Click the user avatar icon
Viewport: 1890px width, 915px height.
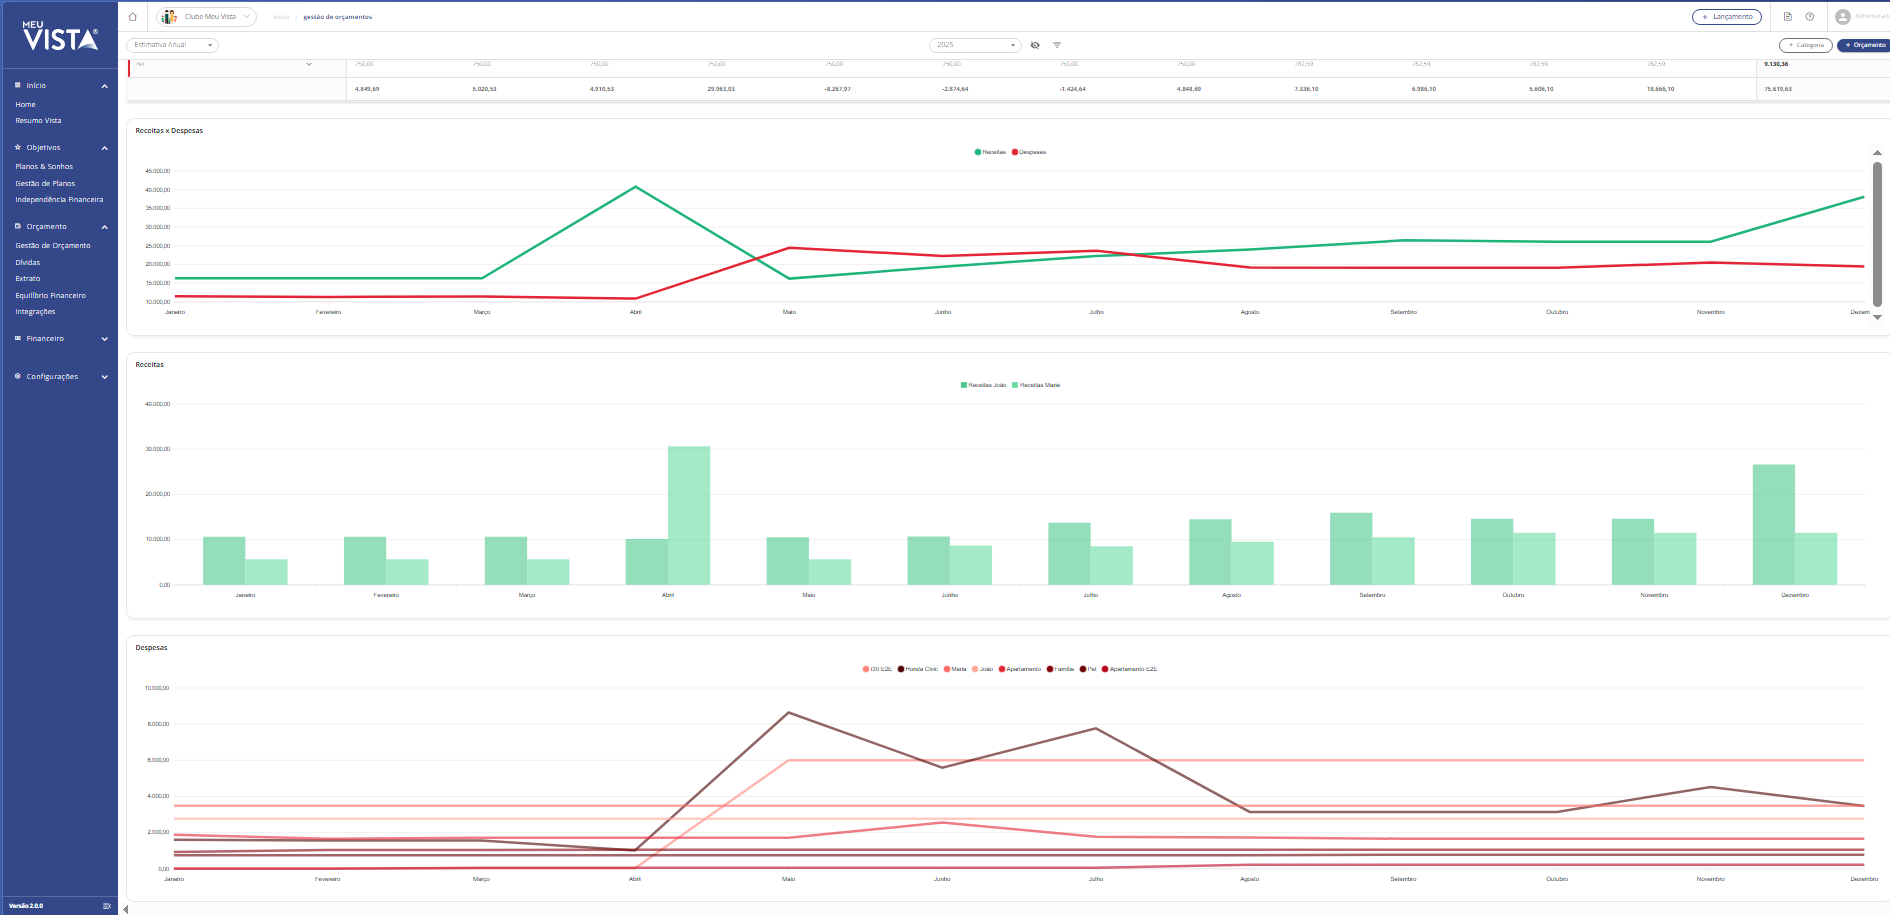(1843, 17)
